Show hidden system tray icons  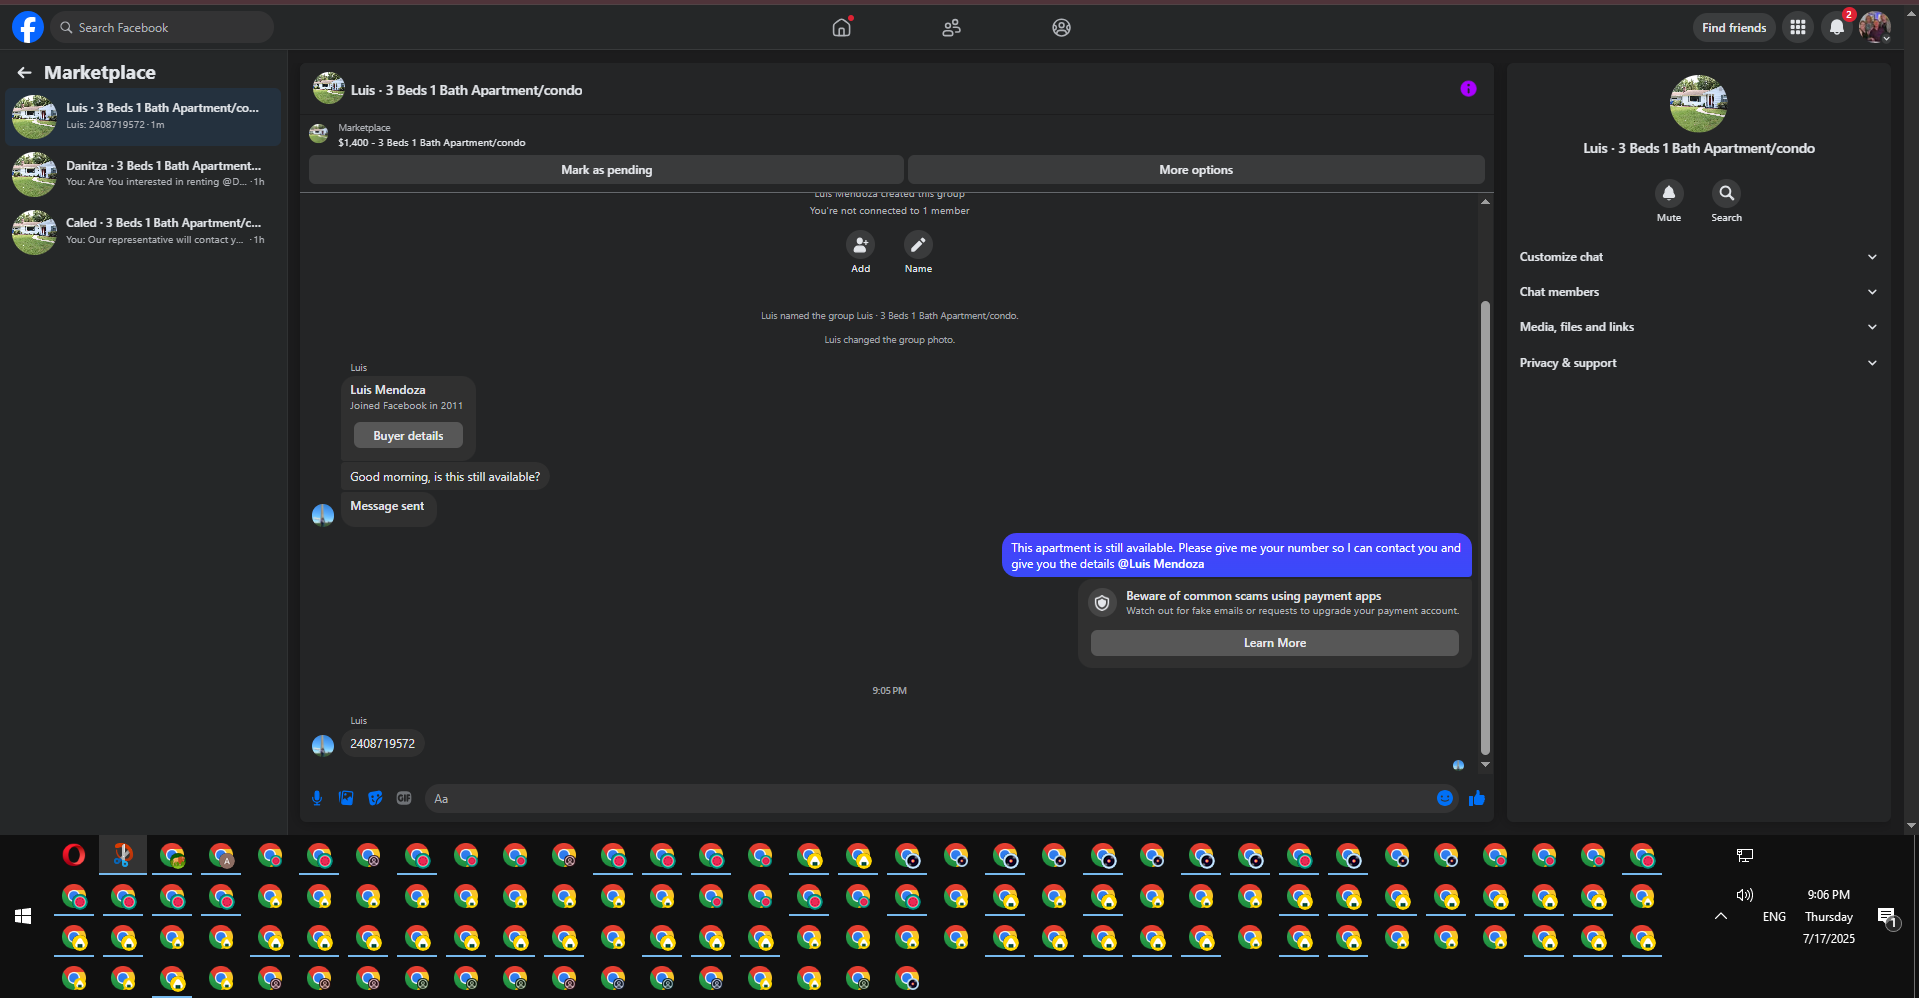point(1721,916)
